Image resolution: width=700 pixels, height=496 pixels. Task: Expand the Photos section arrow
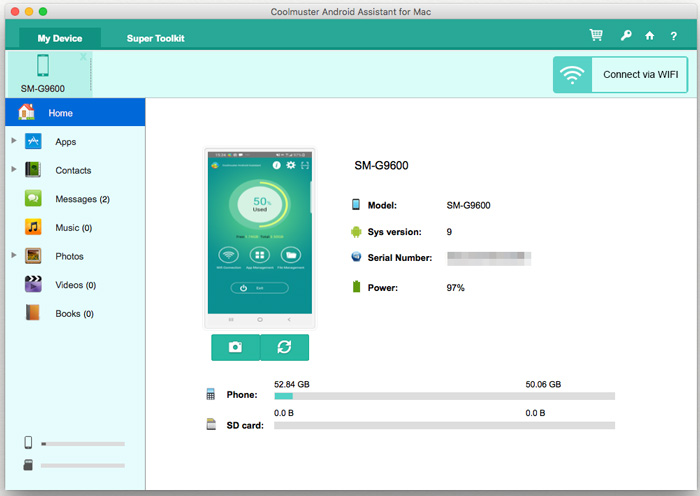pos(13,256)
